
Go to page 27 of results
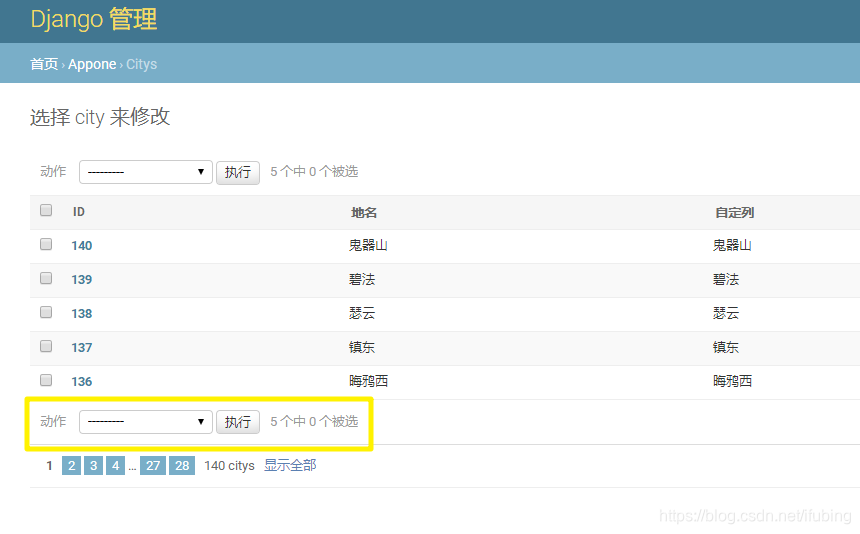tap(153, 465)
